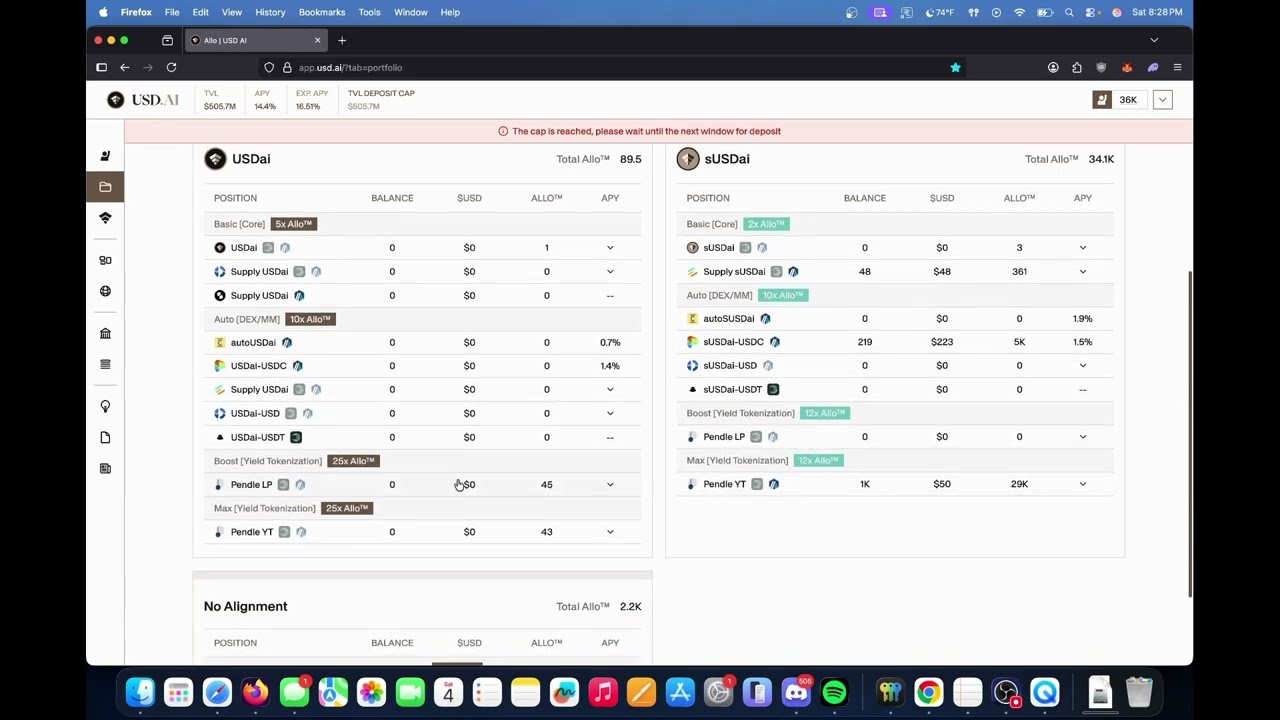
Task: Click the chain icon next to autoUSDai
Action: 287,342
